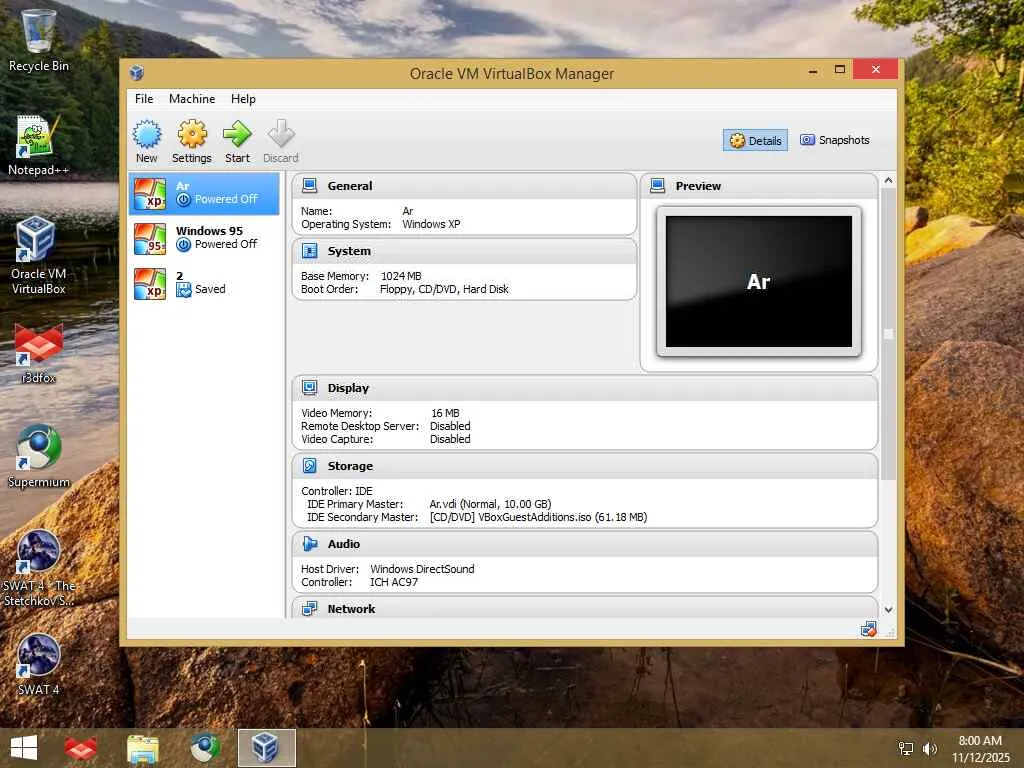
Task: Select the SWAT 4 desktop shortcut
Action: [x=39, y=664]
